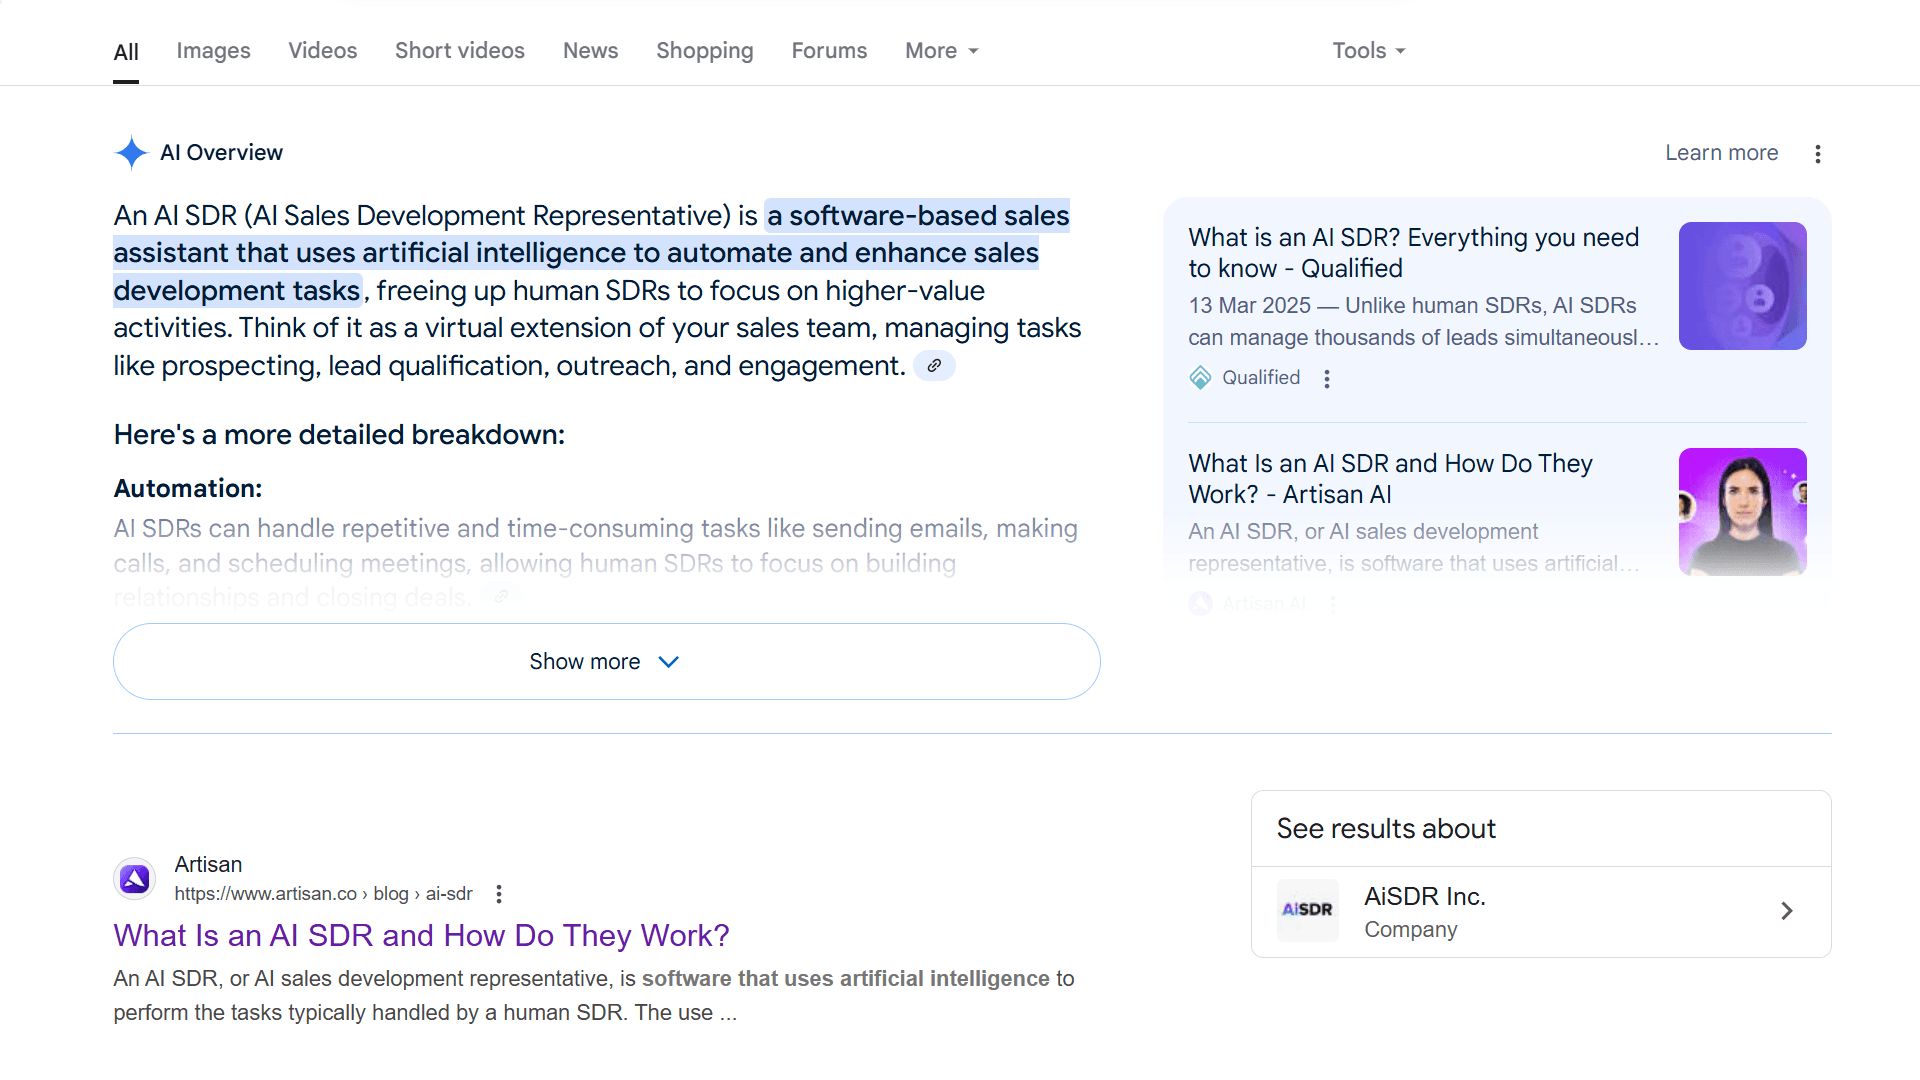Switch to the Images tab
This screenshot has height=1080, width=1920.
click(x=213, y=51)
